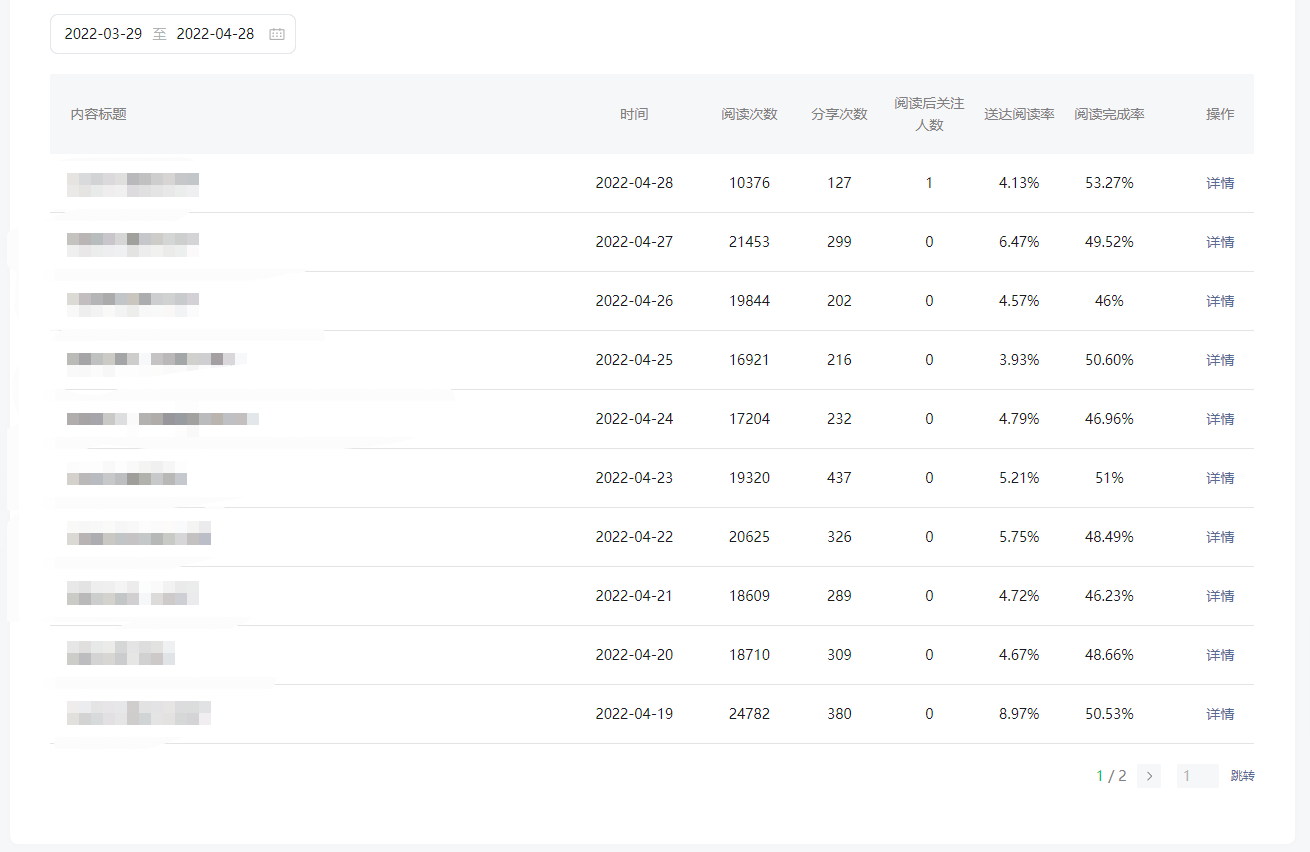The image size is (1310, 852).
Task: Select 详情 on the 2022-04-24 row
Action: click(x=1220, y=419)
